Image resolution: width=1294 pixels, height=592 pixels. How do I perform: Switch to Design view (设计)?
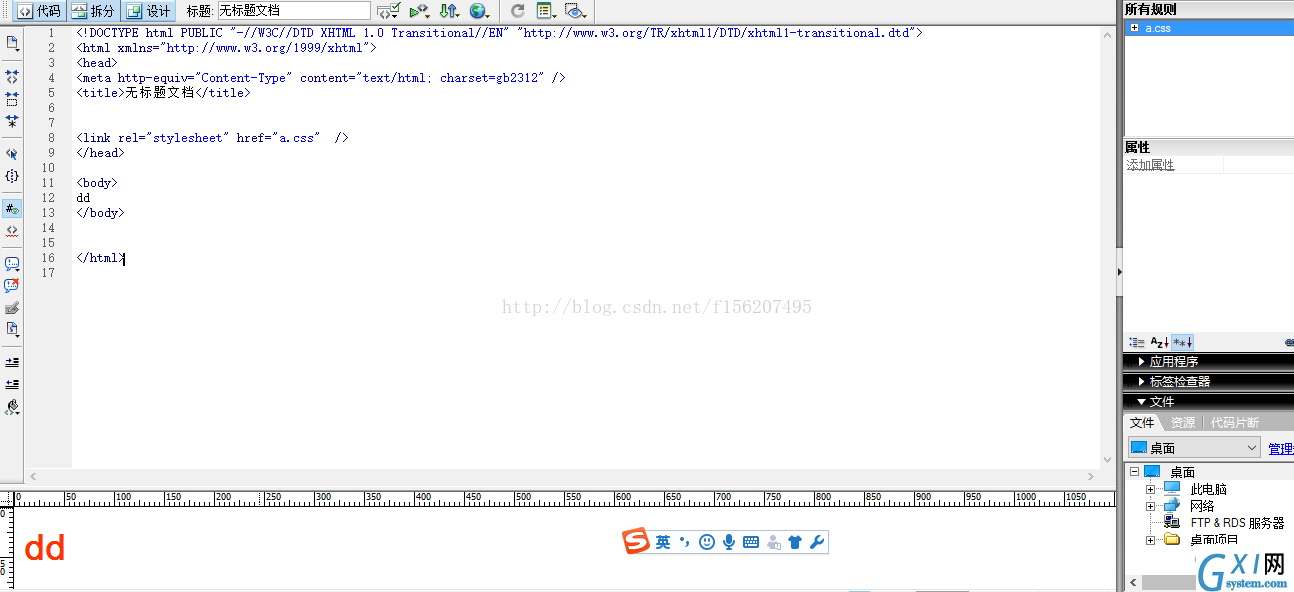tap(148, 11)
